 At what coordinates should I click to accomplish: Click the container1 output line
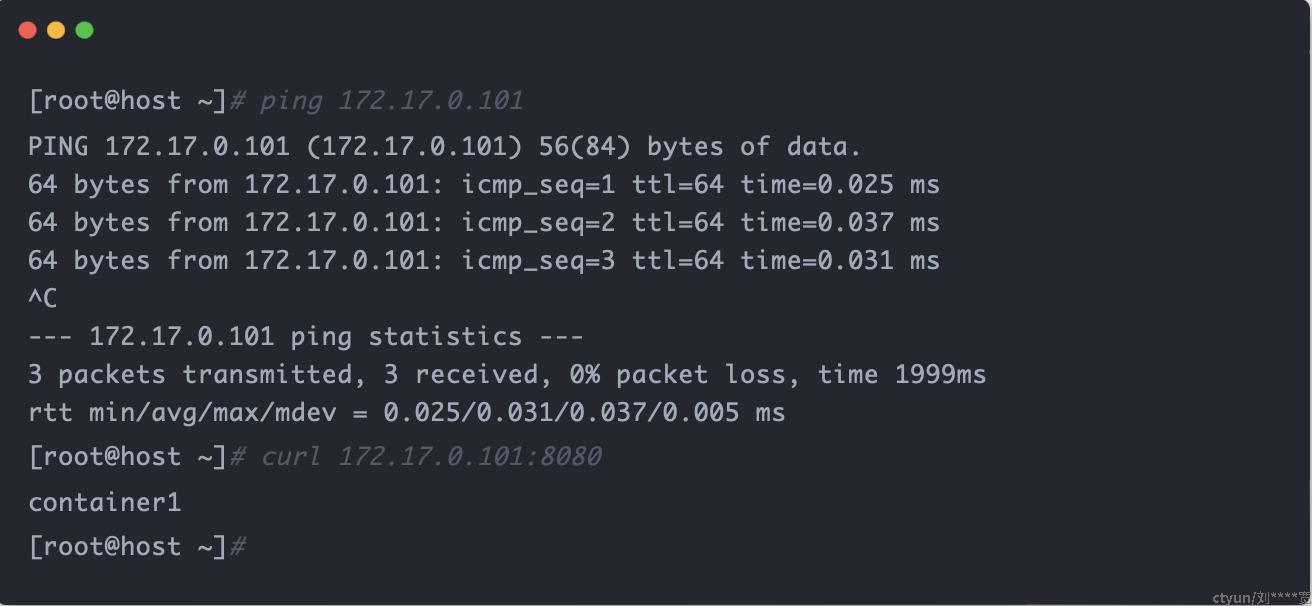point(105,502)
